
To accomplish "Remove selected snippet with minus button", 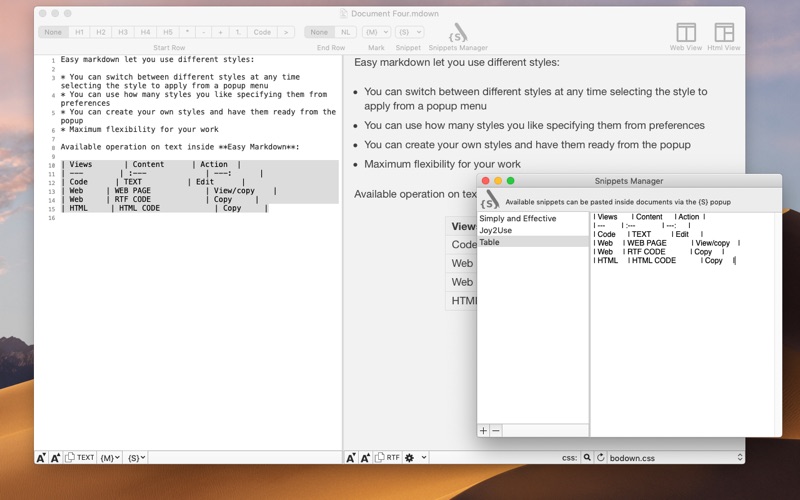I will pyautogui.click(x=496, y=431).
